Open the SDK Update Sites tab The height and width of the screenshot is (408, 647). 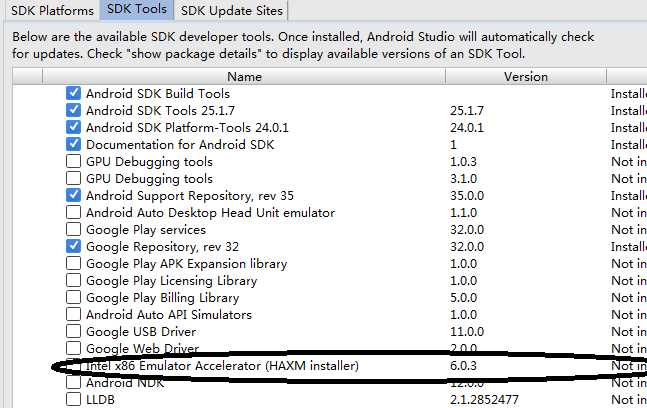[x=231, y=11]
